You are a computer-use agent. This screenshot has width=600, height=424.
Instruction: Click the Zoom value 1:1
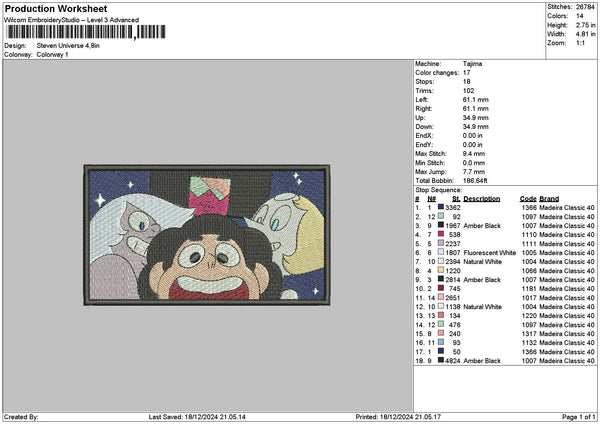580,43
